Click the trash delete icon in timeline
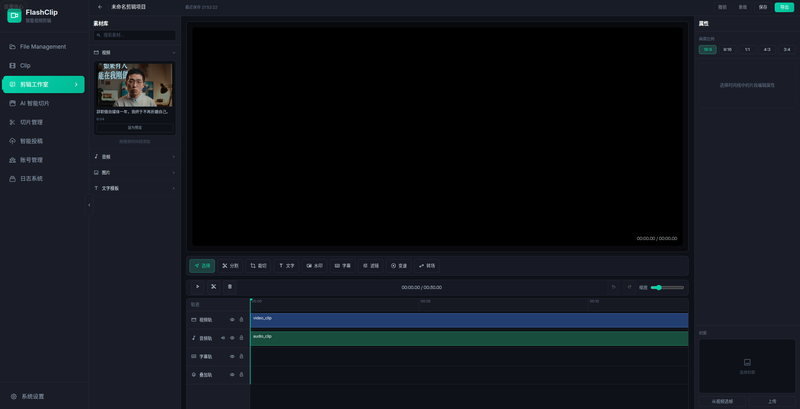Image resolution: width=800 pixels, height=409 pixels. point(229,287)
